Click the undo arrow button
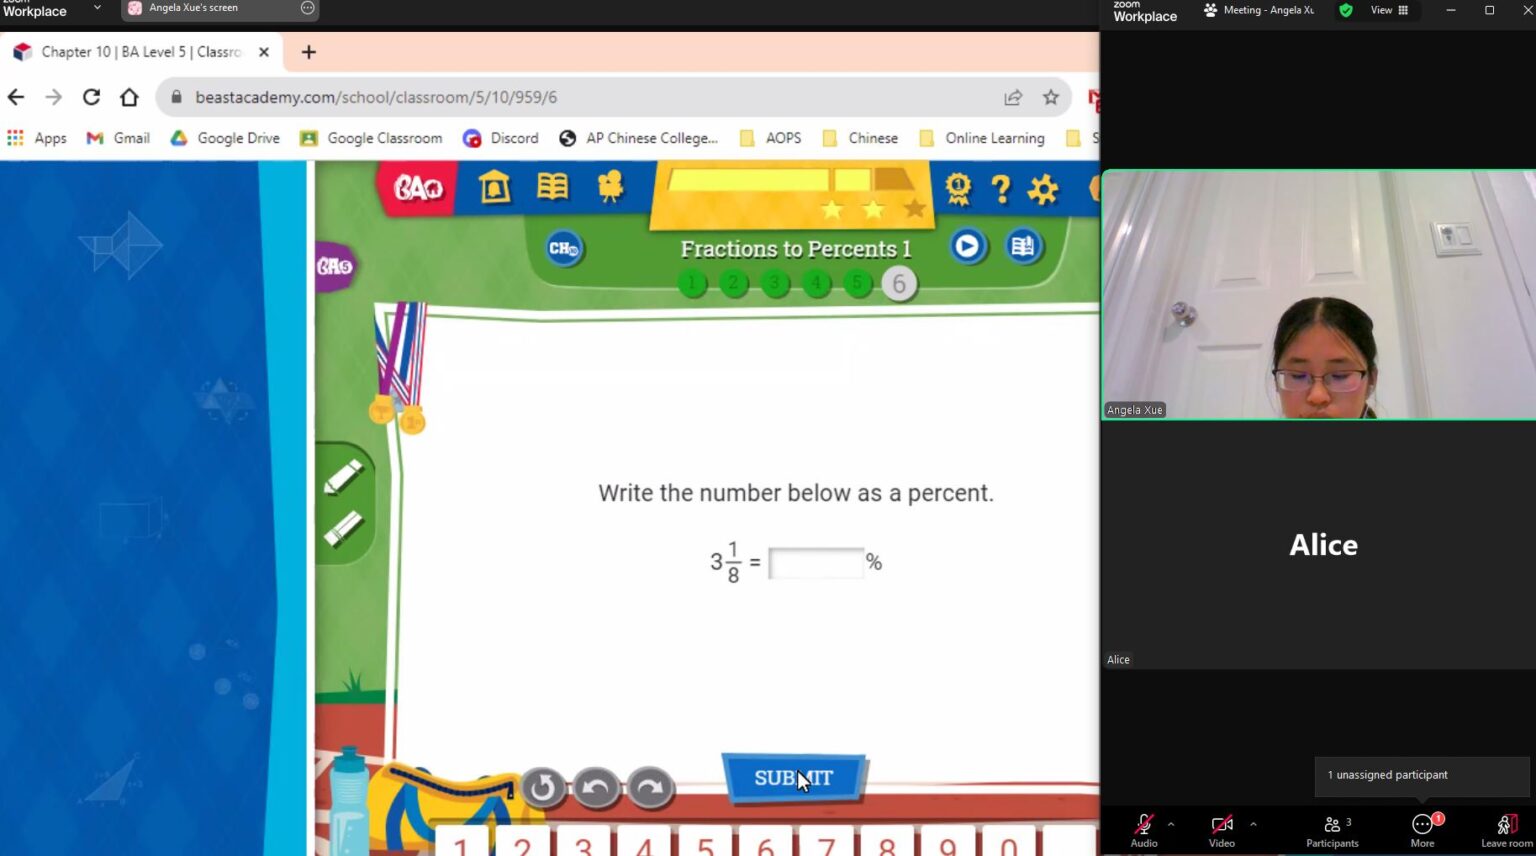The width and height of the screenshot is (1536, 856). (x=596, y=788)
